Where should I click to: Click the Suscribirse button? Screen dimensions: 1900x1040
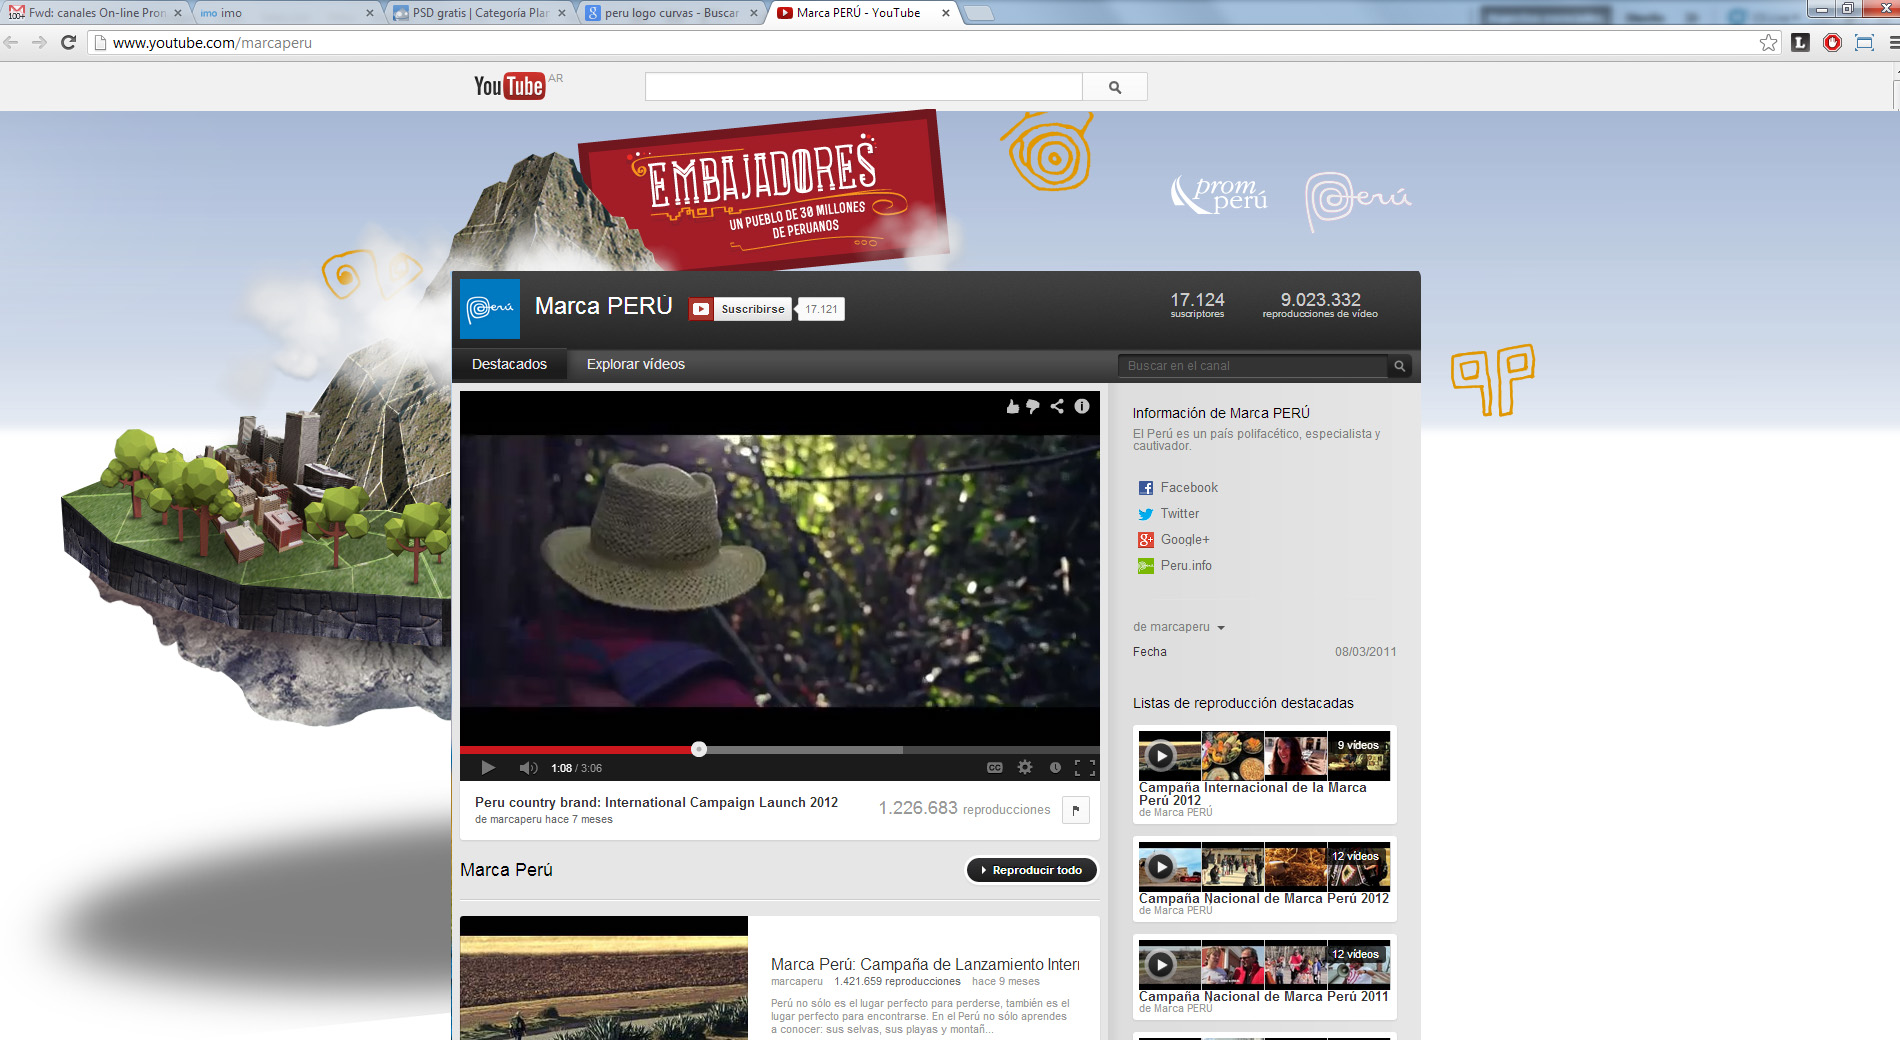[741, 309]
